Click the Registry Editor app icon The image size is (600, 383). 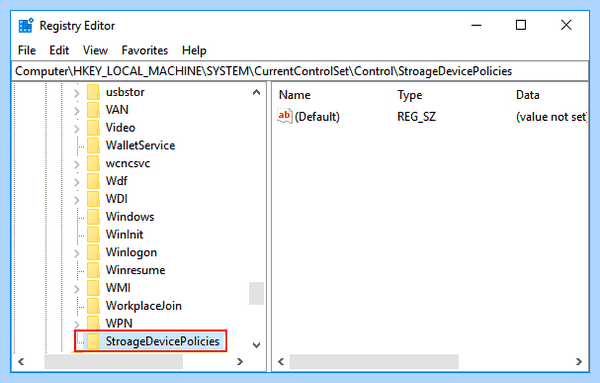26,26
